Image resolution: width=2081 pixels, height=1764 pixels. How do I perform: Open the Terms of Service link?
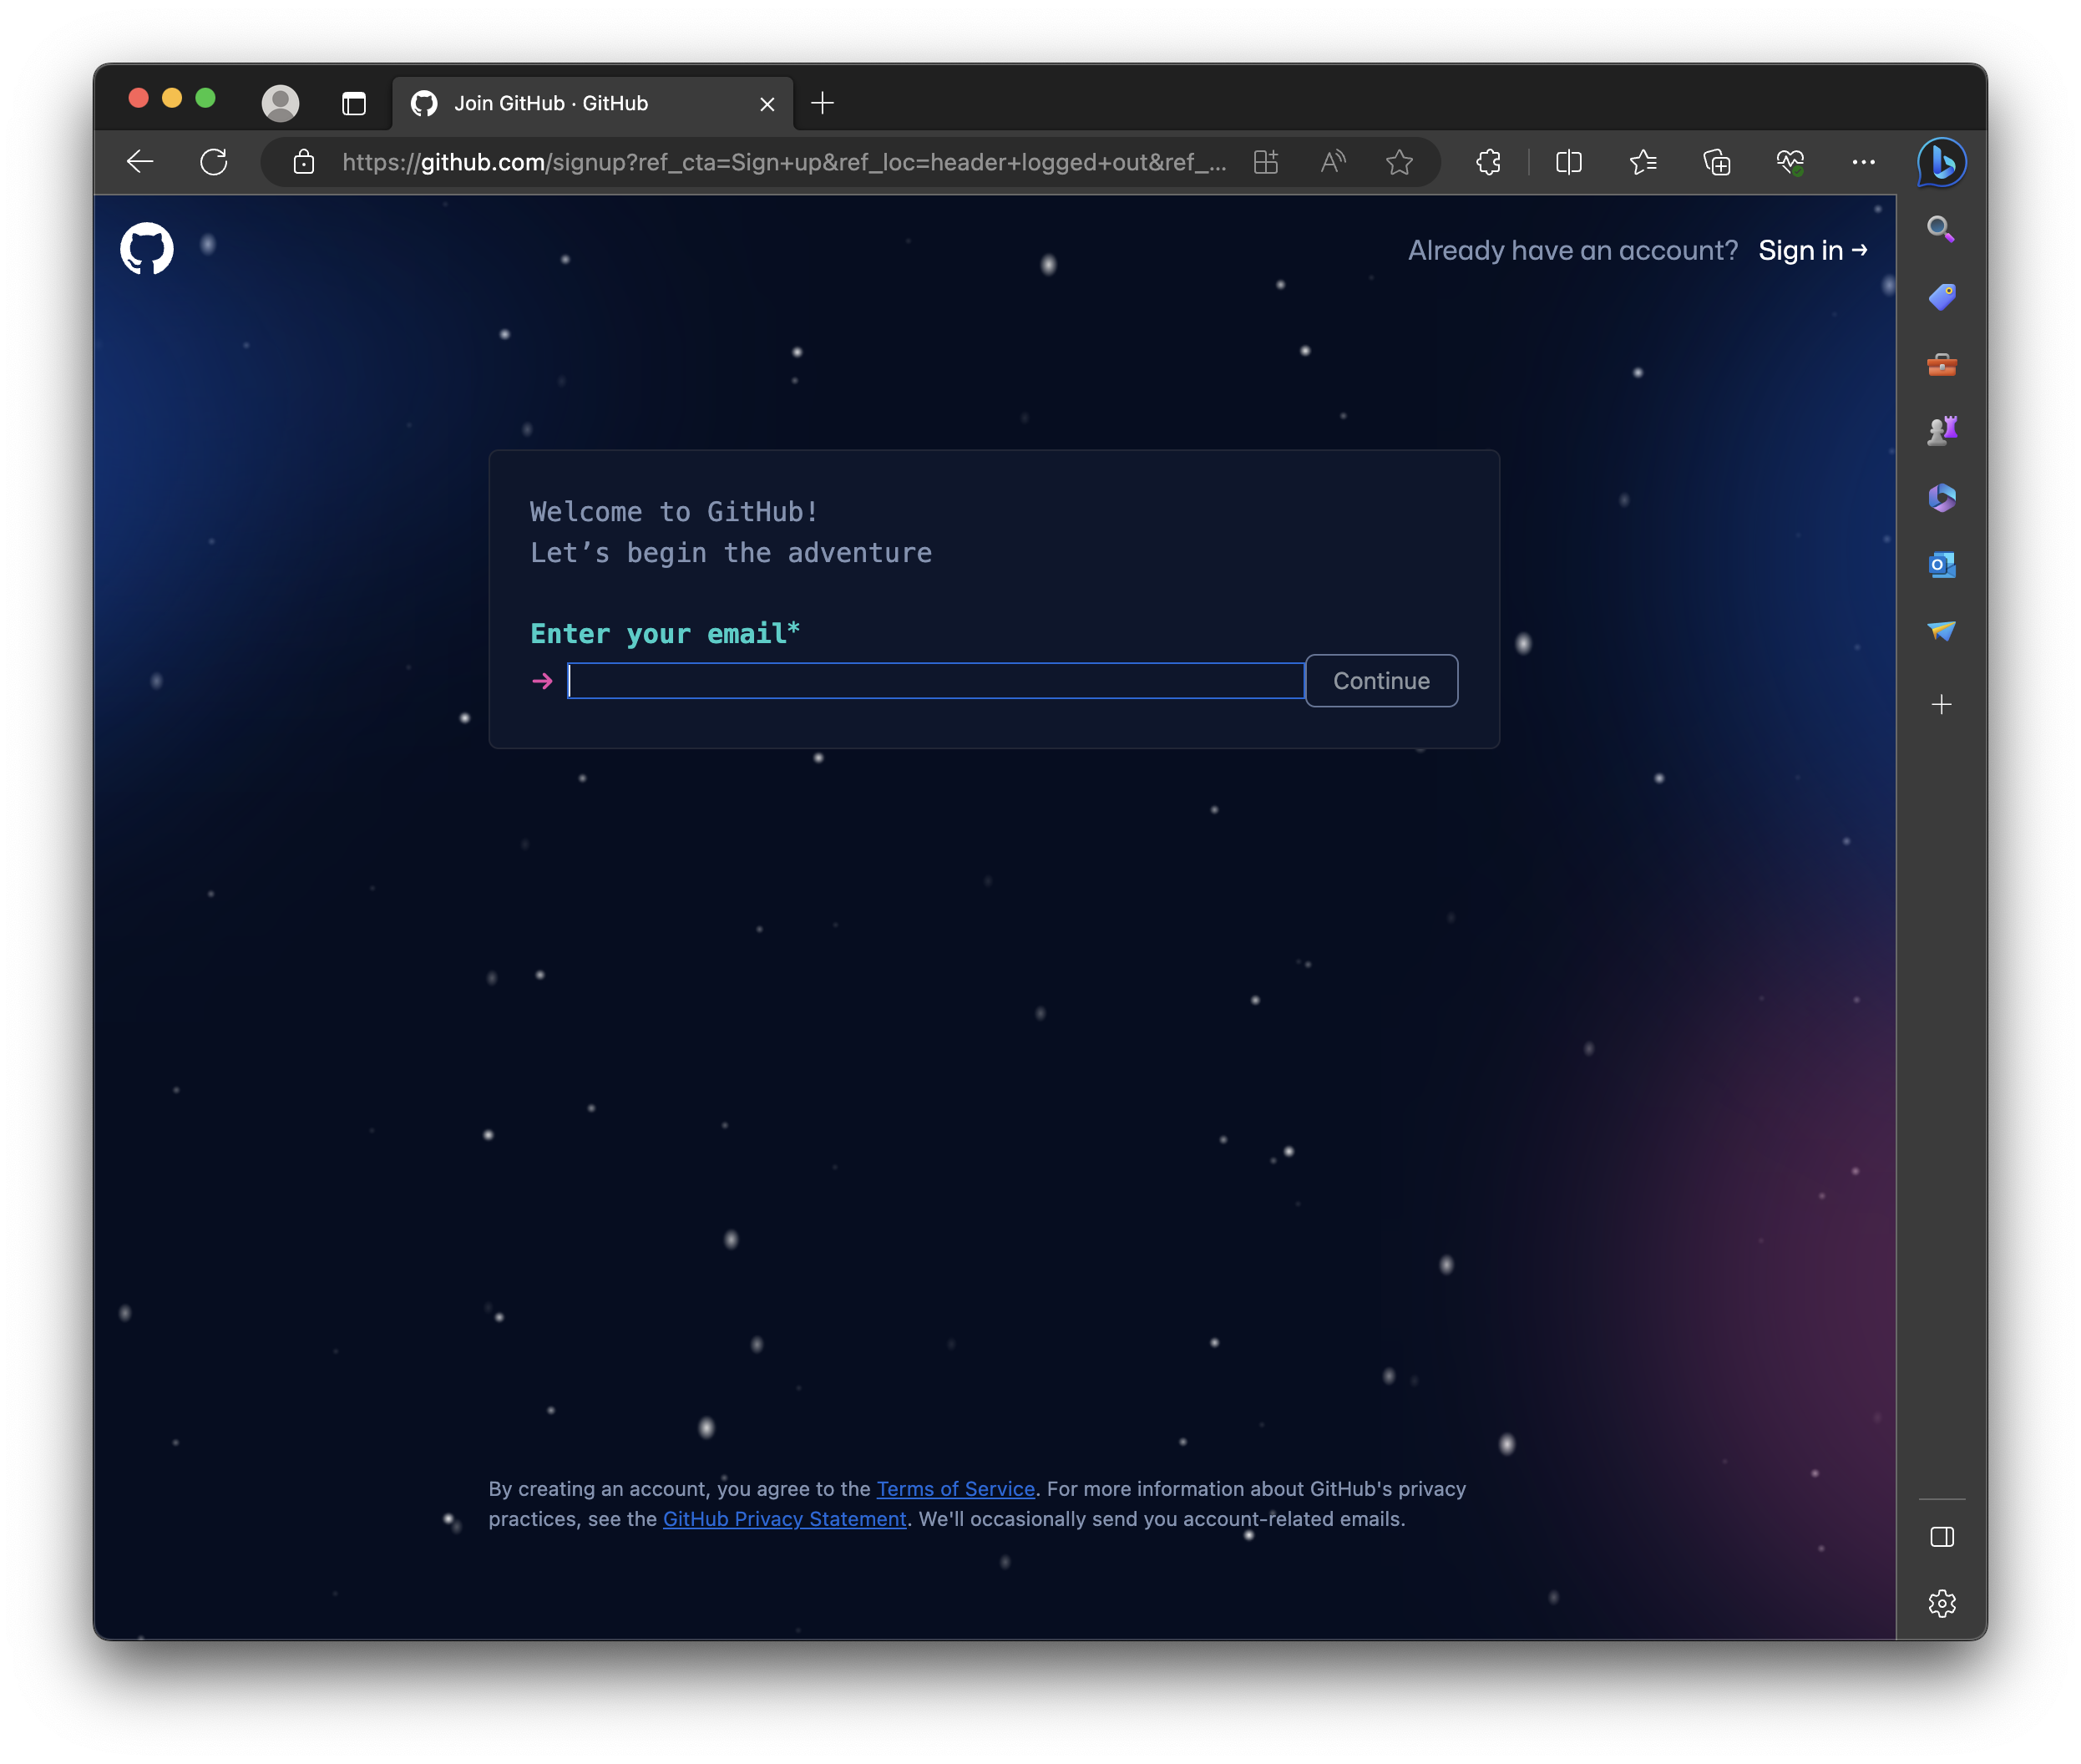click(x=955, y=1489)
